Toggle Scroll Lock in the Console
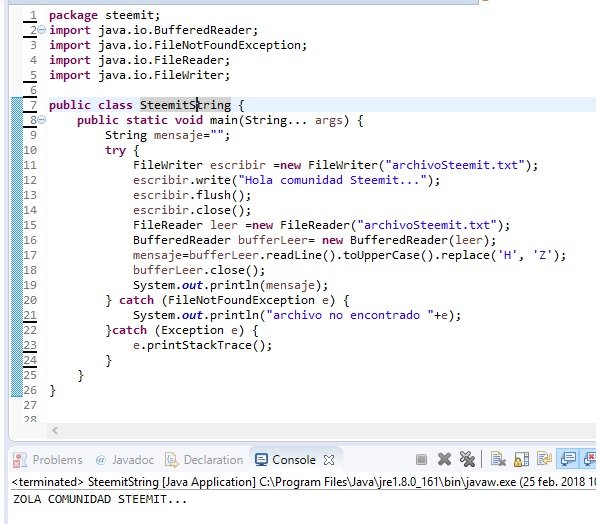The width and height of the screenshot is (600, 524). 521,459
